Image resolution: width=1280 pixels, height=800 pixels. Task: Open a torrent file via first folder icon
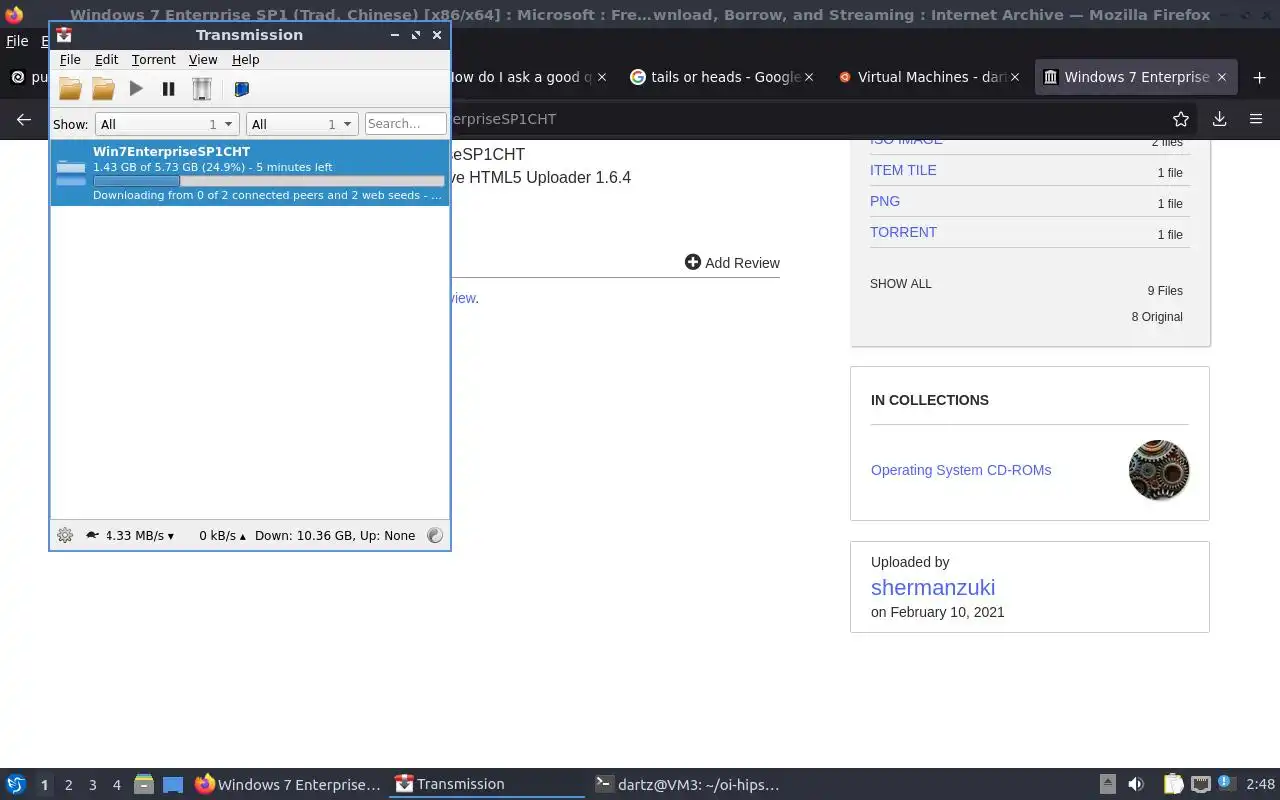pyautogui.click(x=70, y=89)
